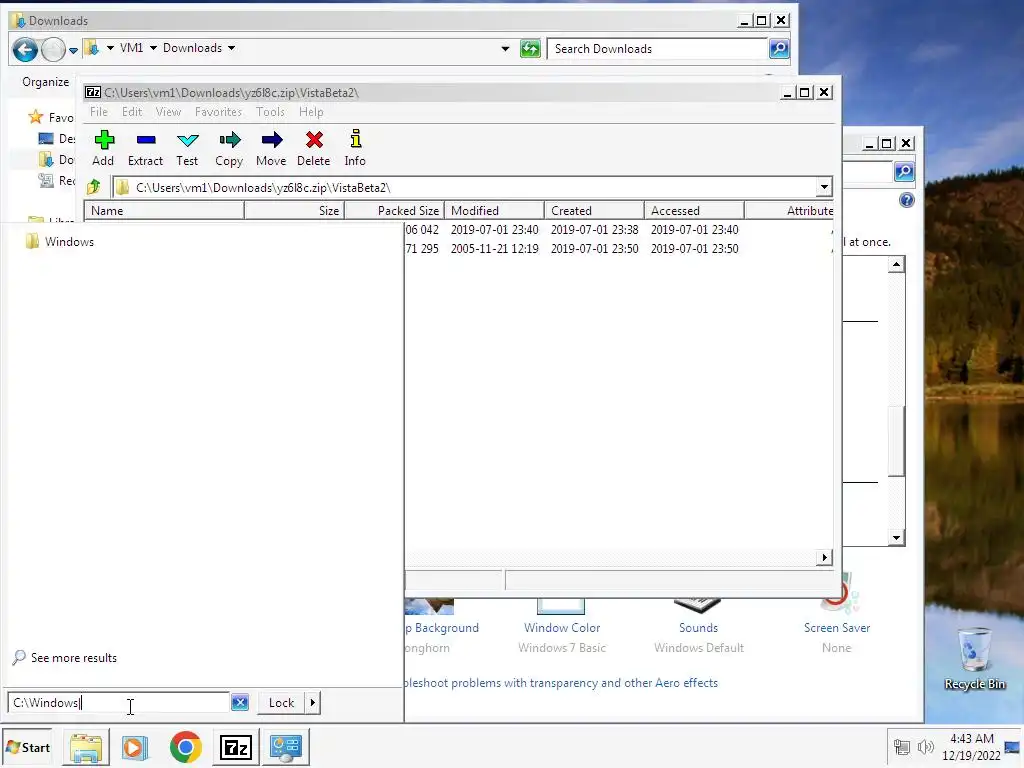Clear the Start menu search text
The height and width of the screenshot is (768, 1024).
(x=240, y=703)
